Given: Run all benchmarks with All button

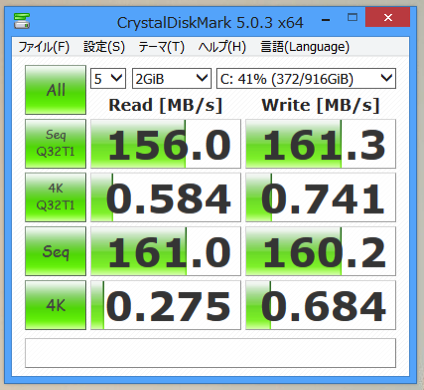Looking at the screenshot, I should 56,90.
